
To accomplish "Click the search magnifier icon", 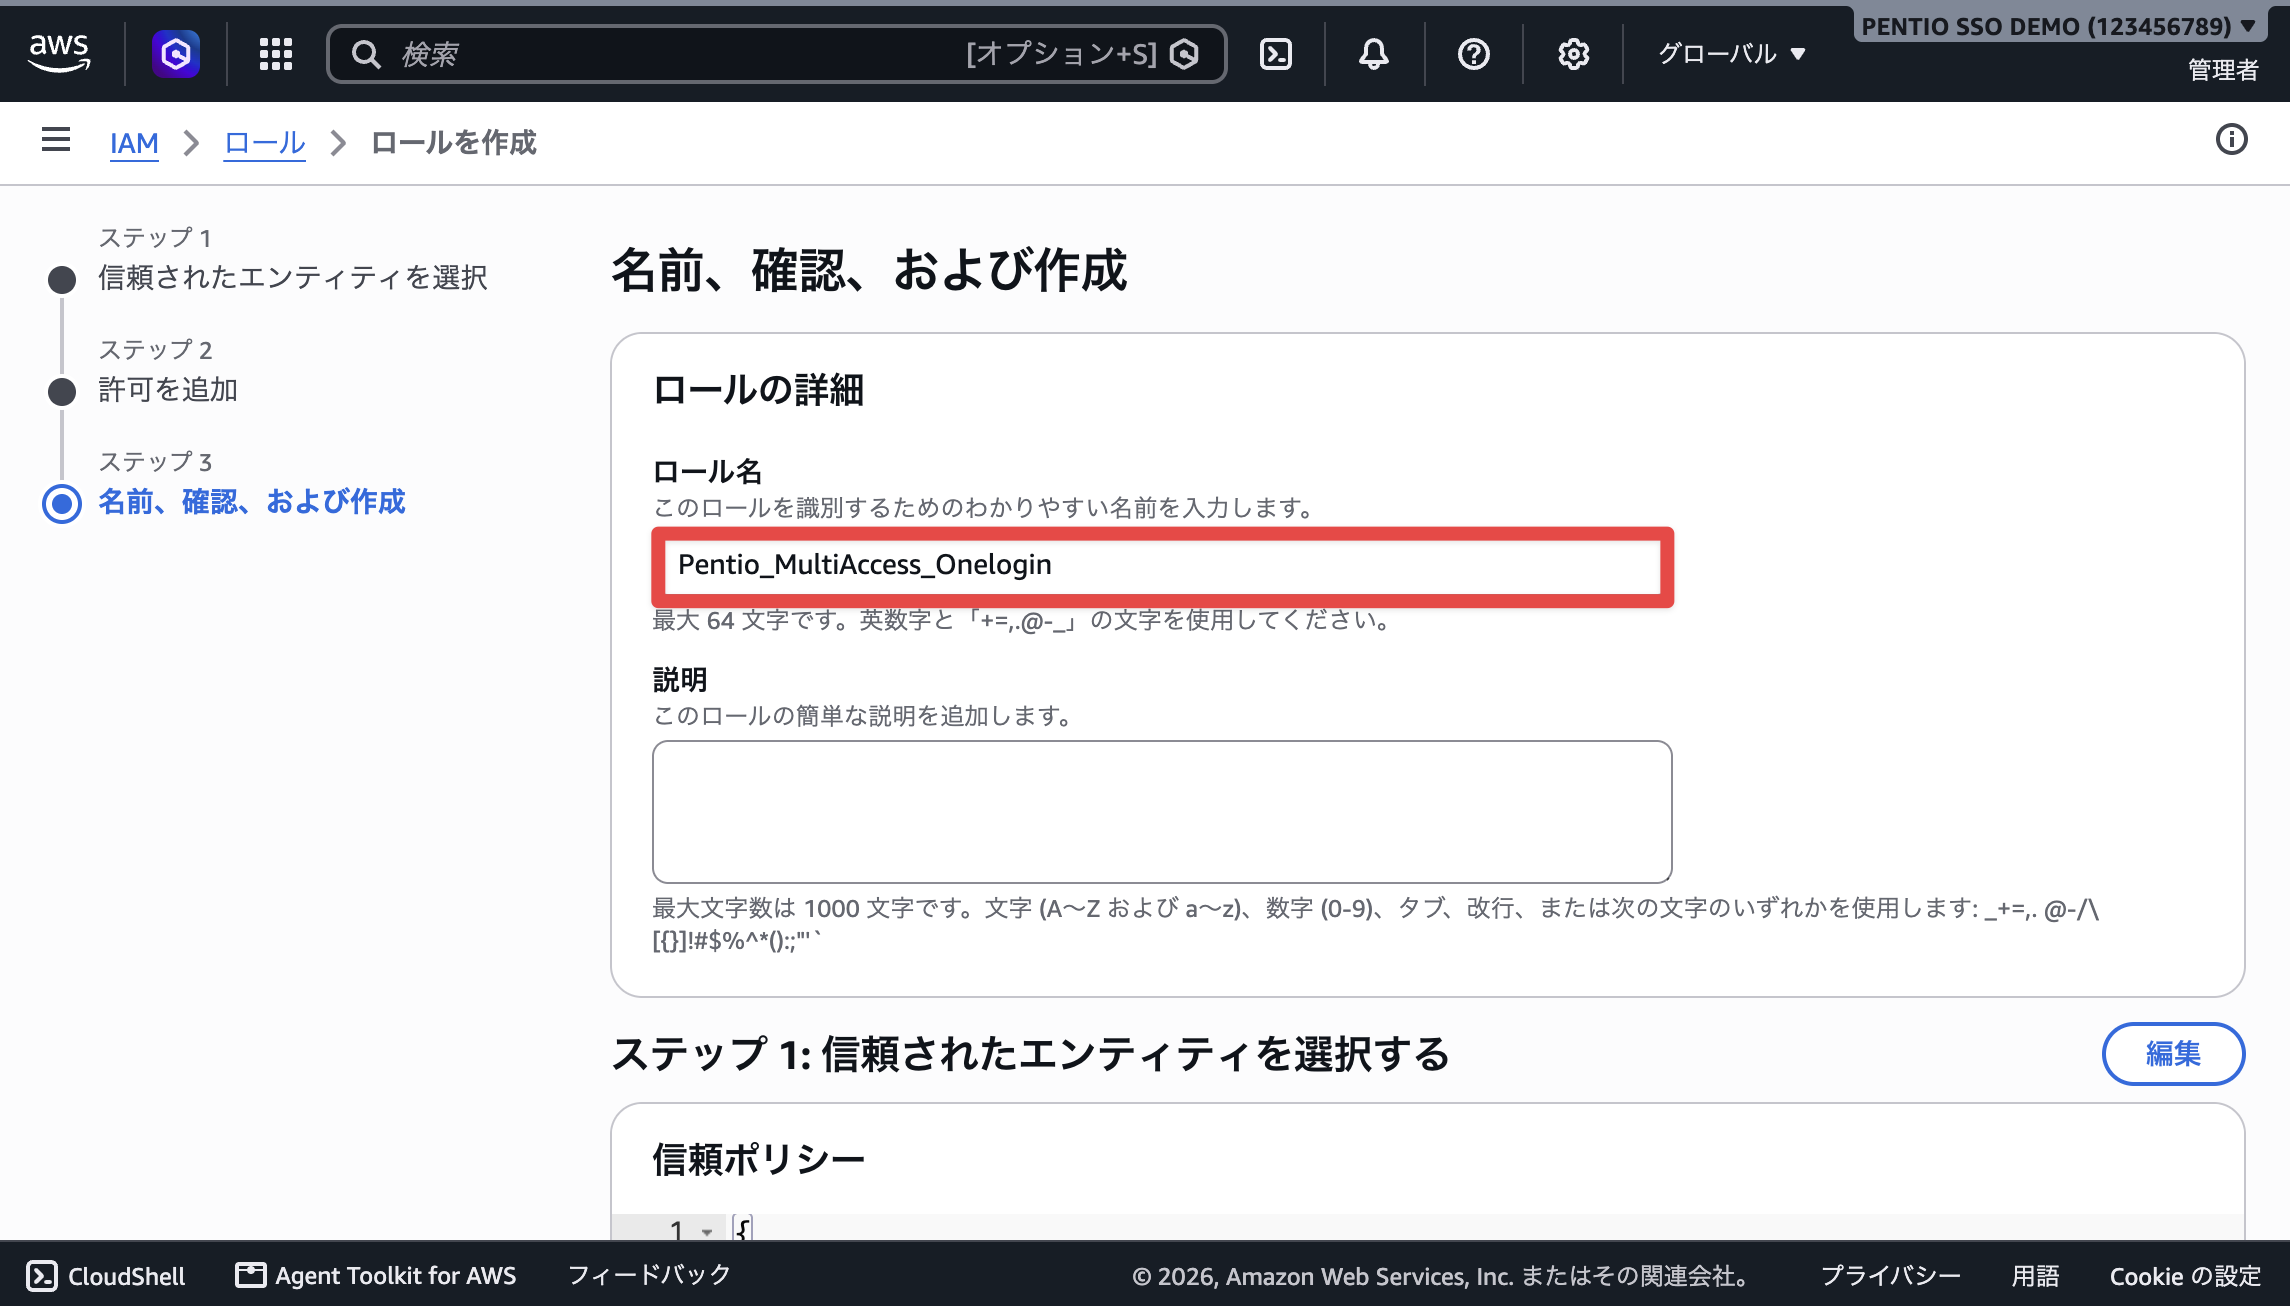I will pyautogui.click(x=366, y=54).
